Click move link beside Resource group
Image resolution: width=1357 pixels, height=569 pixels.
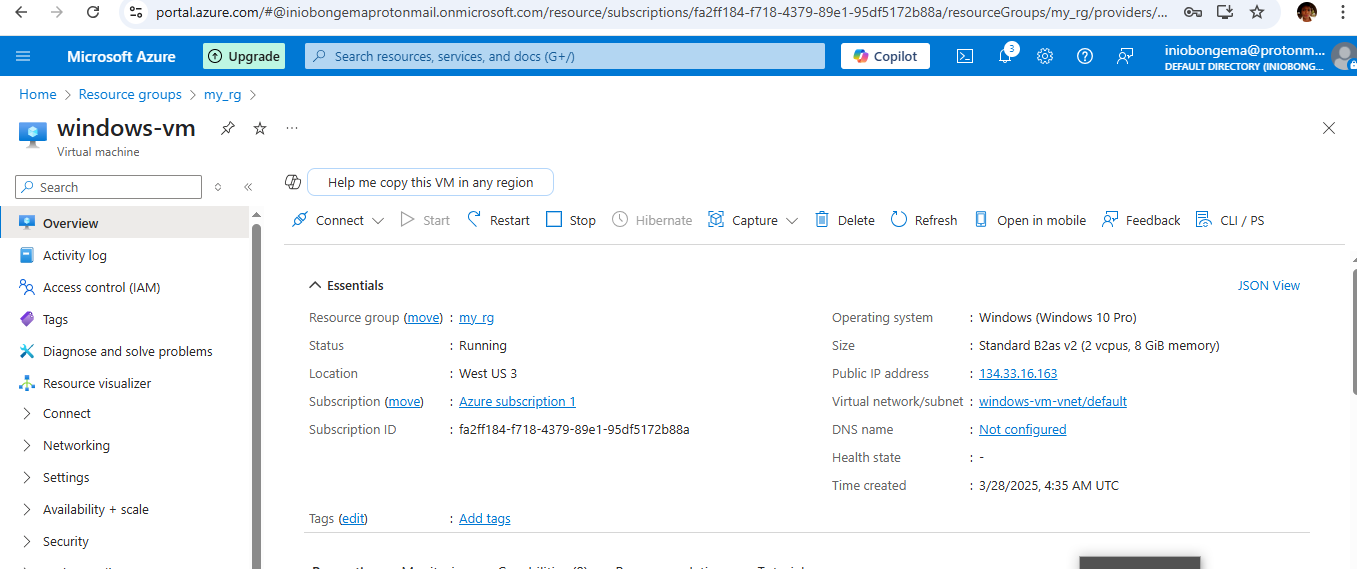[x=423, y=317]
